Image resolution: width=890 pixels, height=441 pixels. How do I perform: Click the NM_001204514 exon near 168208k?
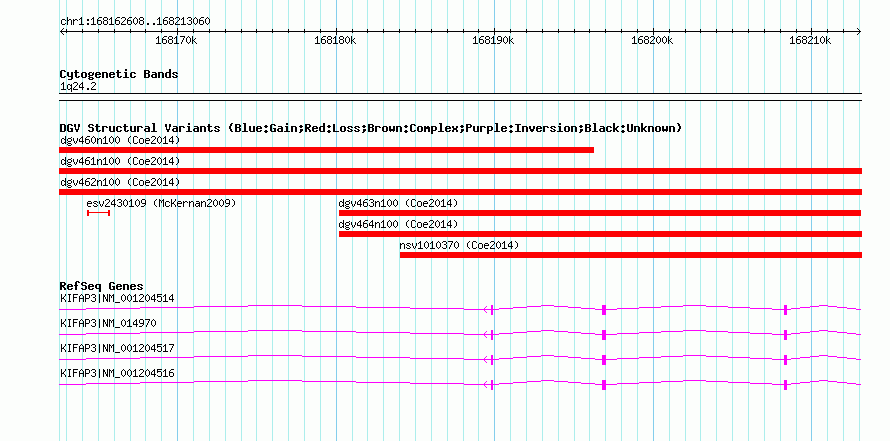pyautogui.click(x=786, y=309)
